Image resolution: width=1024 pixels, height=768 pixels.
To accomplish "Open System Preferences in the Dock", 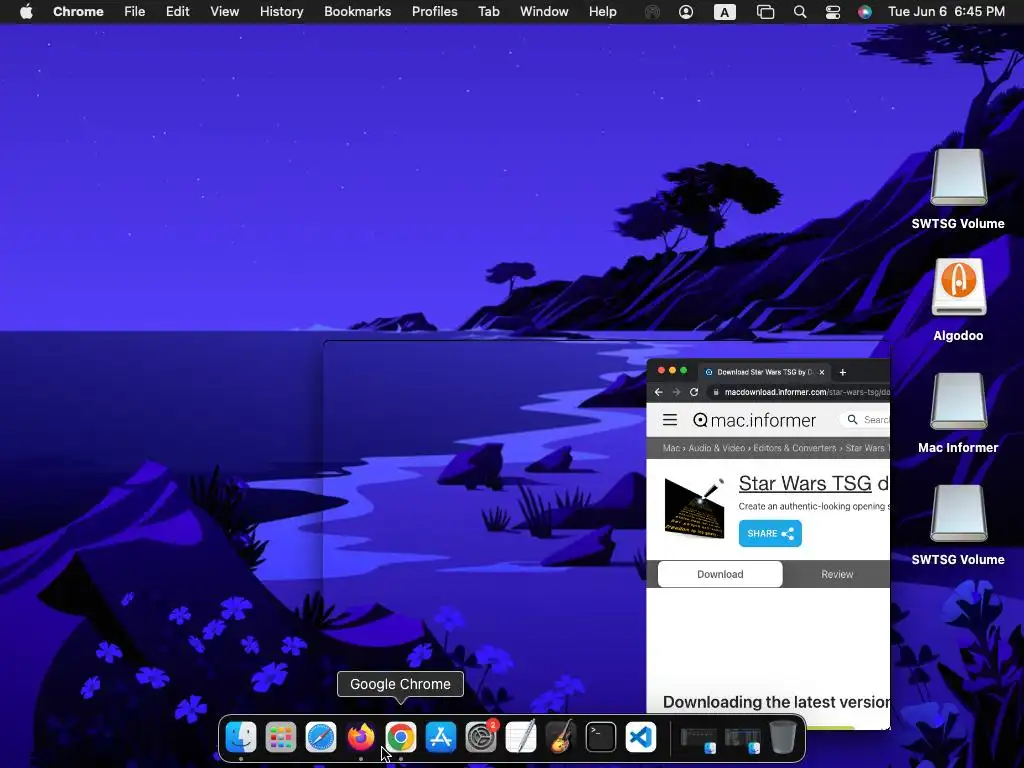I will tap(481, 737).
